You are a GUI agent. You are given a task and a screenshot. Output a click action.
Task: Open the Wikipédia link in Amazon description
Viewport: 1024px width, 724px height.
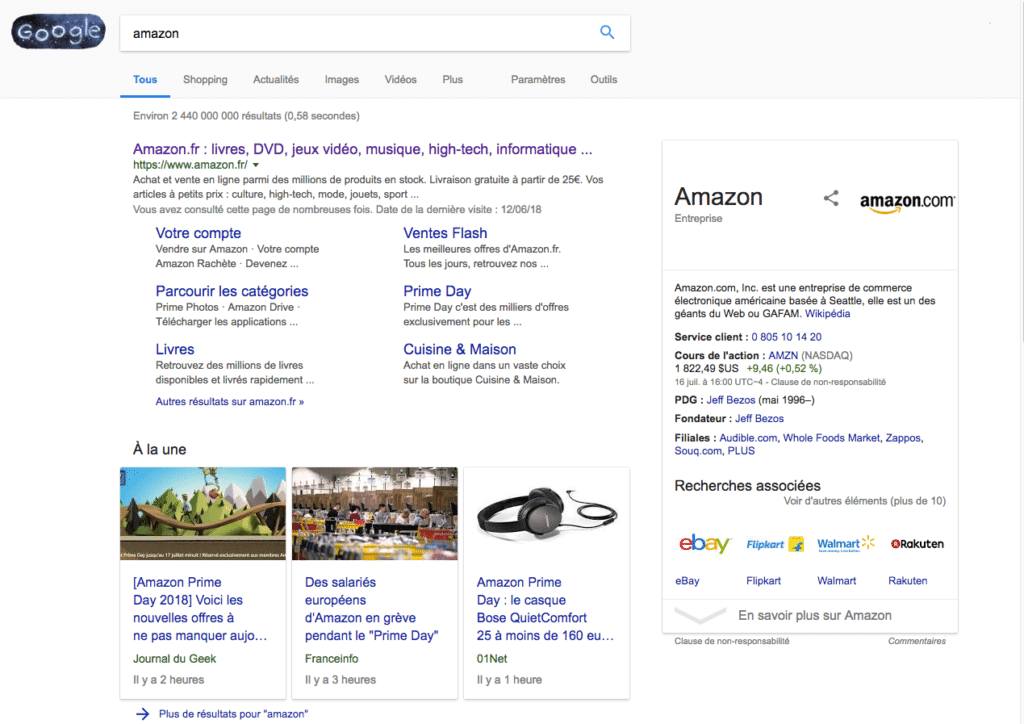click(x=827, y=313)
